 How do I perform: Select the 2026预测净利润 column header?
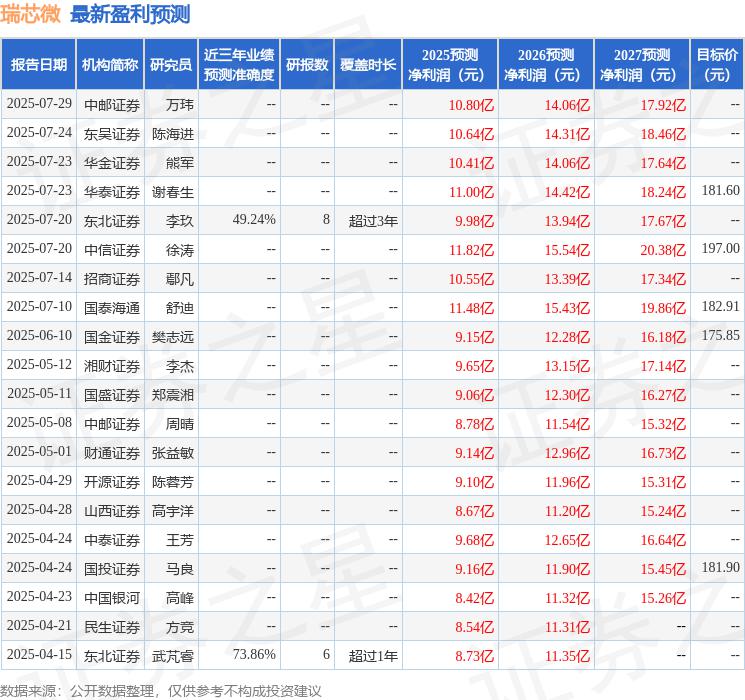point(546,65)
